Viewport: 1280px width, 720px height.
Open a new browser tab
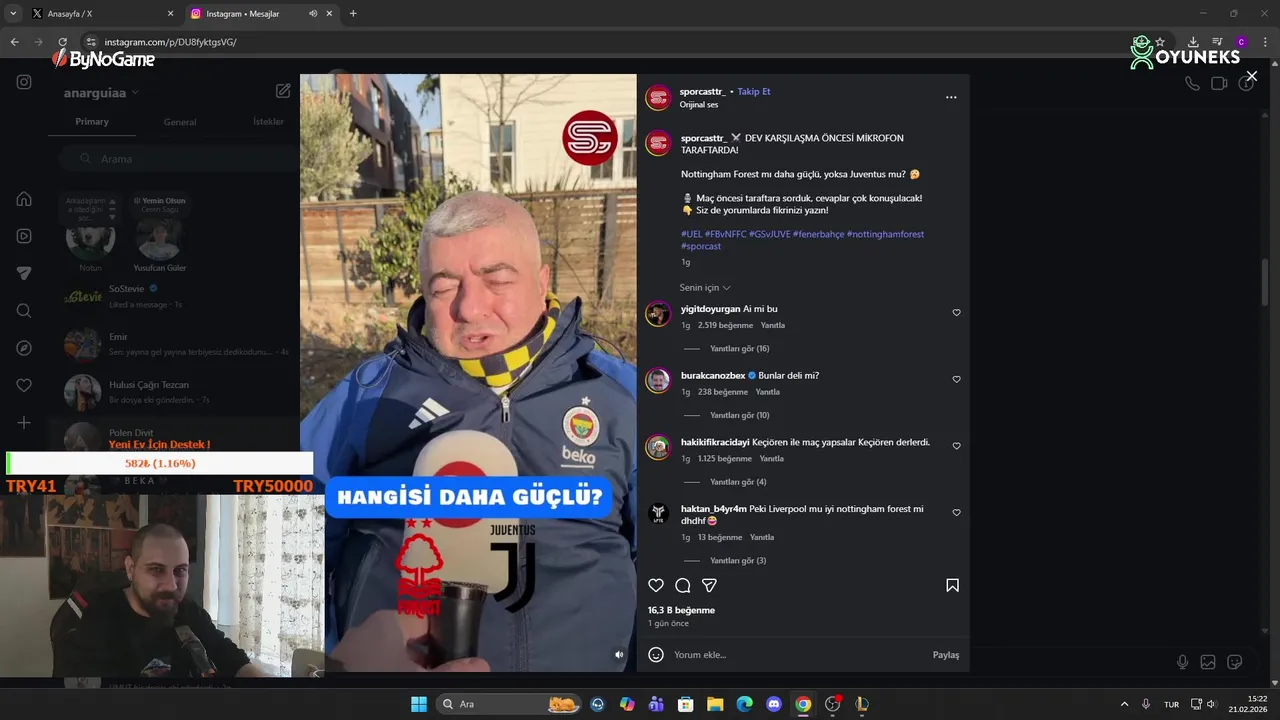pos(353,13)
